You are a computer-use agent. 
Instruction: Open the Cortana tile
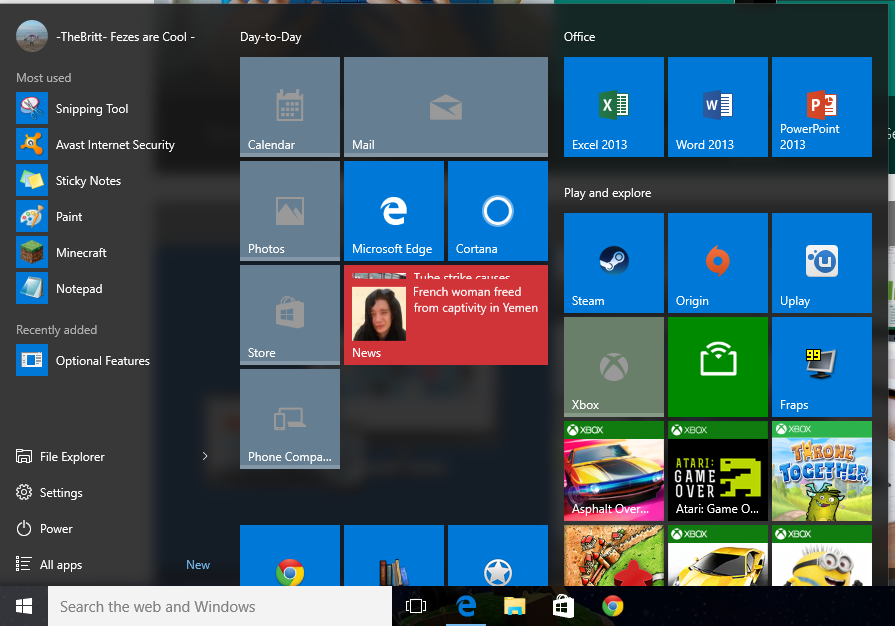(x=498, y=211)
